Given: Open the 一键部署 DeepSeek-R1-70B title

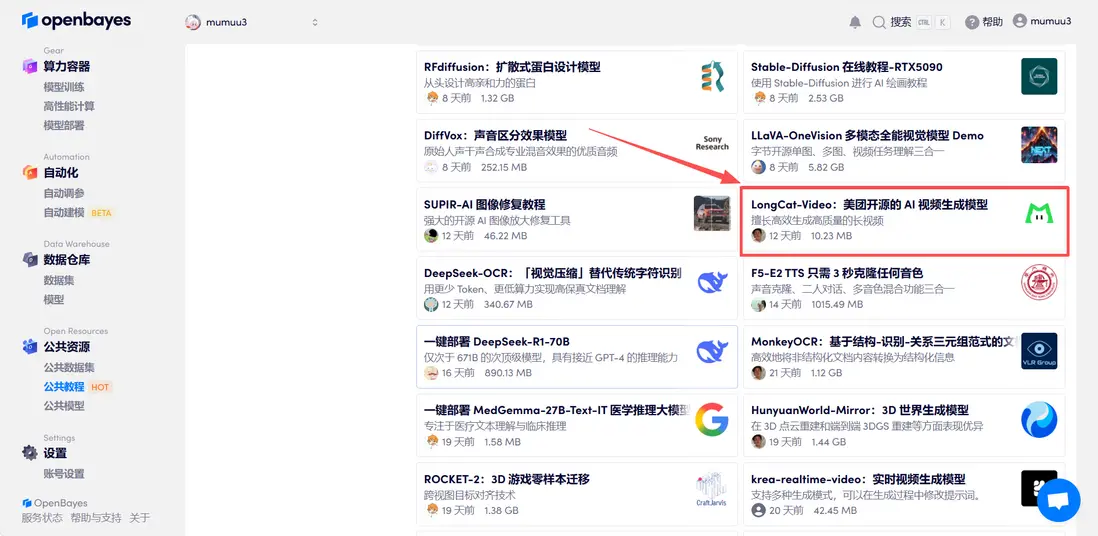Looking at the screenshot, I should coord(496,342).
